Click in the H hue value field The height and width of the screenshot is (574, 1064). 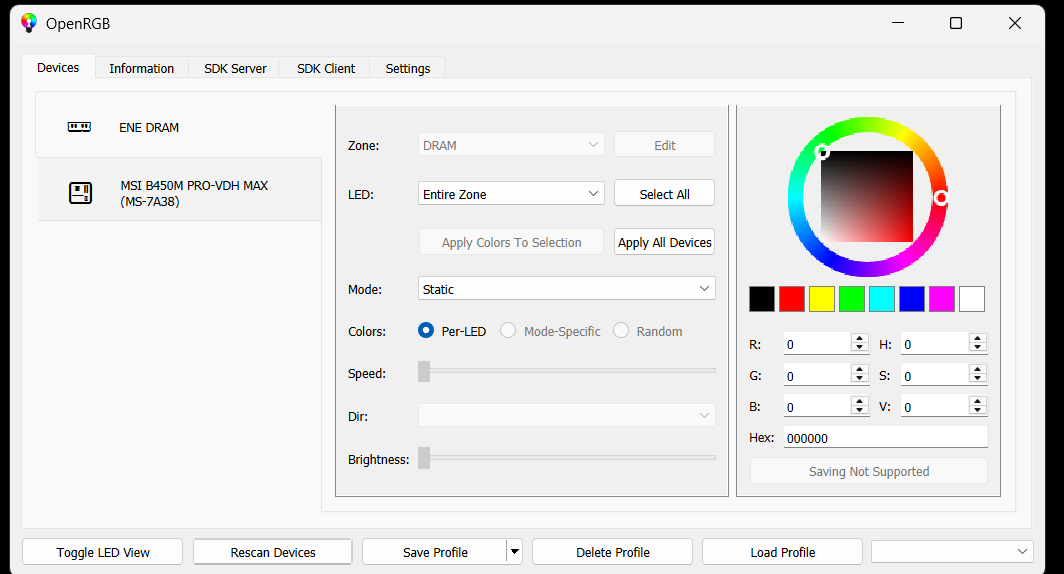tap(935, 344)
